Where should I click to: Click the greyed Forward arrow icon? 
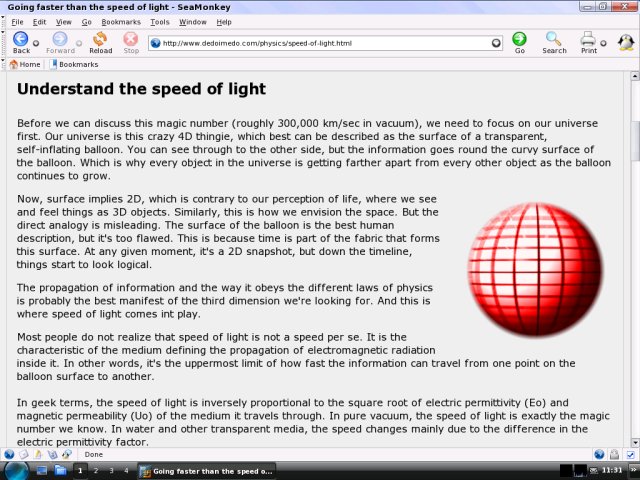[60, 39]
